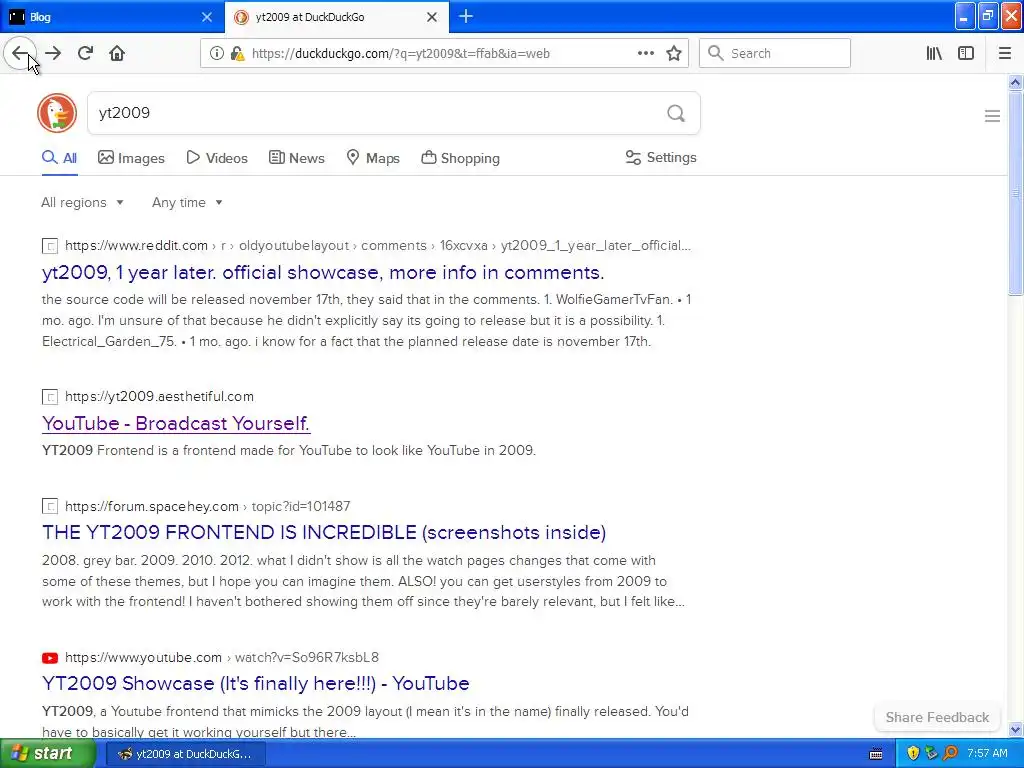Toggle the sidebar icon in toolbar

pos(966,54)
